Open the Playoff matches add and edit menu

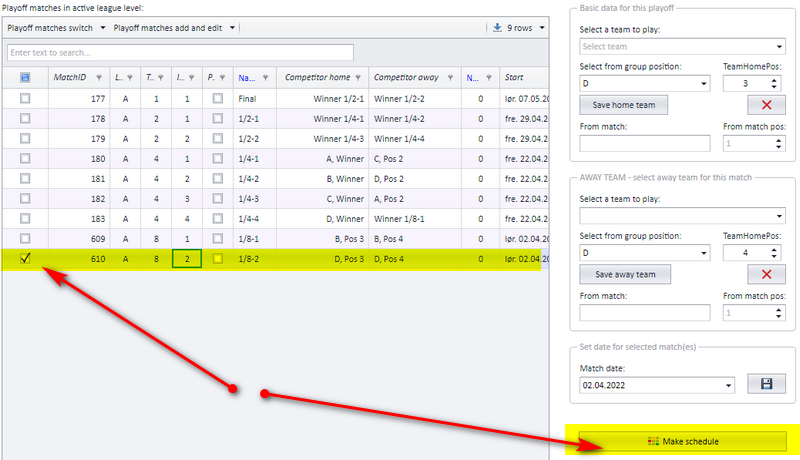tap(174, 28)
